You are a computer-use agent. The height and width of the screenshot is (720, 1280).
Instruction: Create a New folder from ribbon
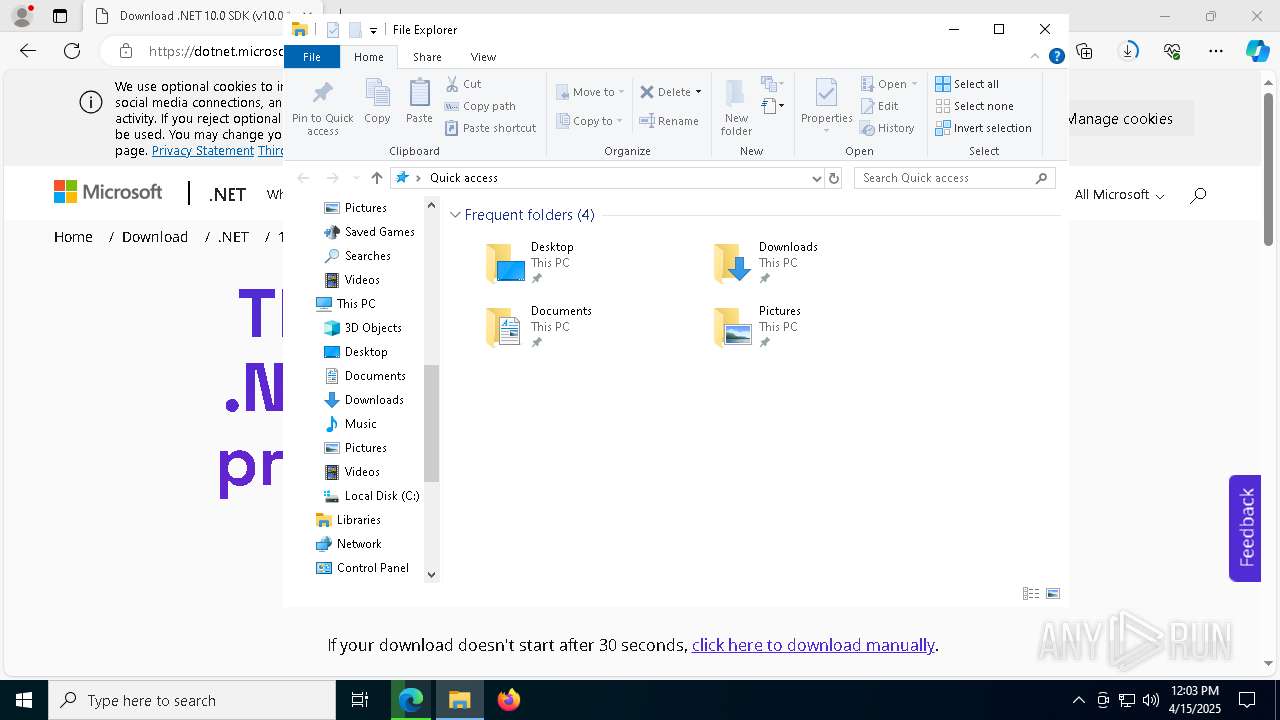[736, 107]
